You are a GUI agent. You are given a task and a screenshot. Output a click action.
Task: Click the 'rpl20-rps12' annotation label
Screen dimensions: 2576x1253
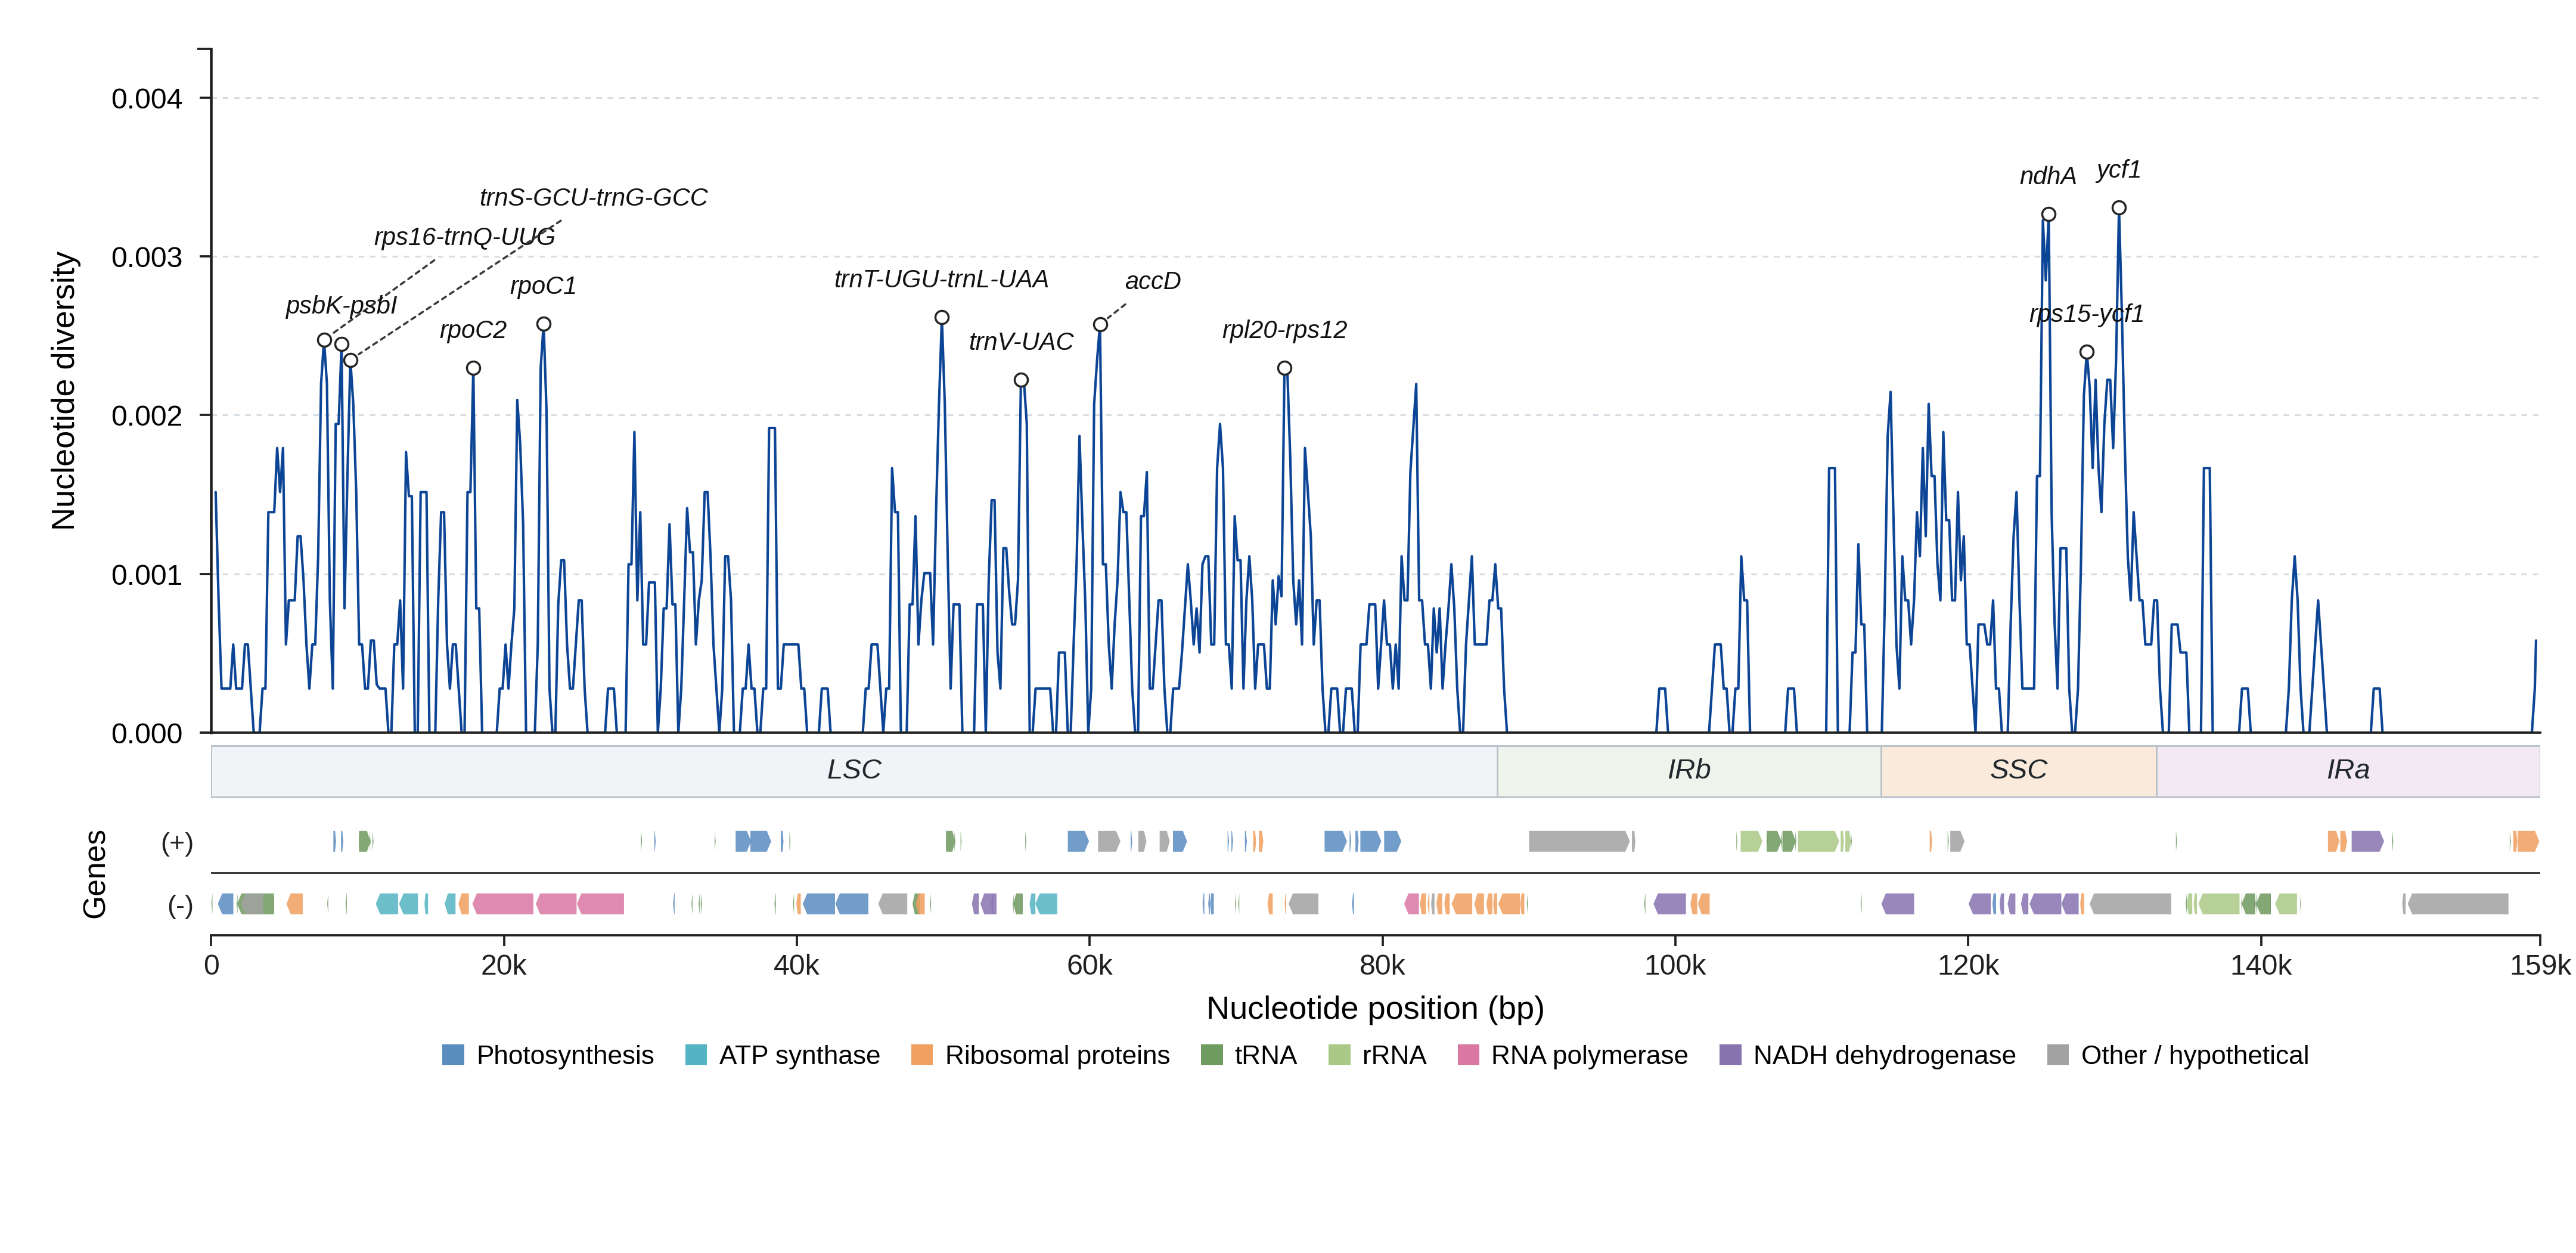point(1285,330)
